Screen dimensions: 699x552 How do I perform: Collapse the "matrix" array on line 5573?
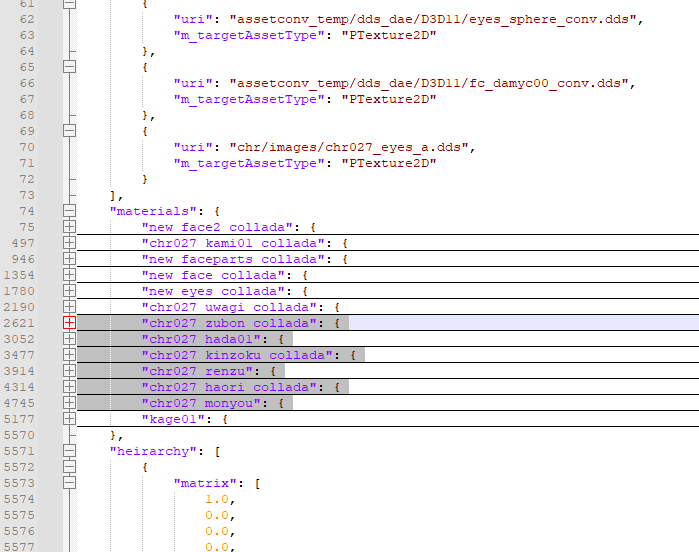tap(69, 483)
